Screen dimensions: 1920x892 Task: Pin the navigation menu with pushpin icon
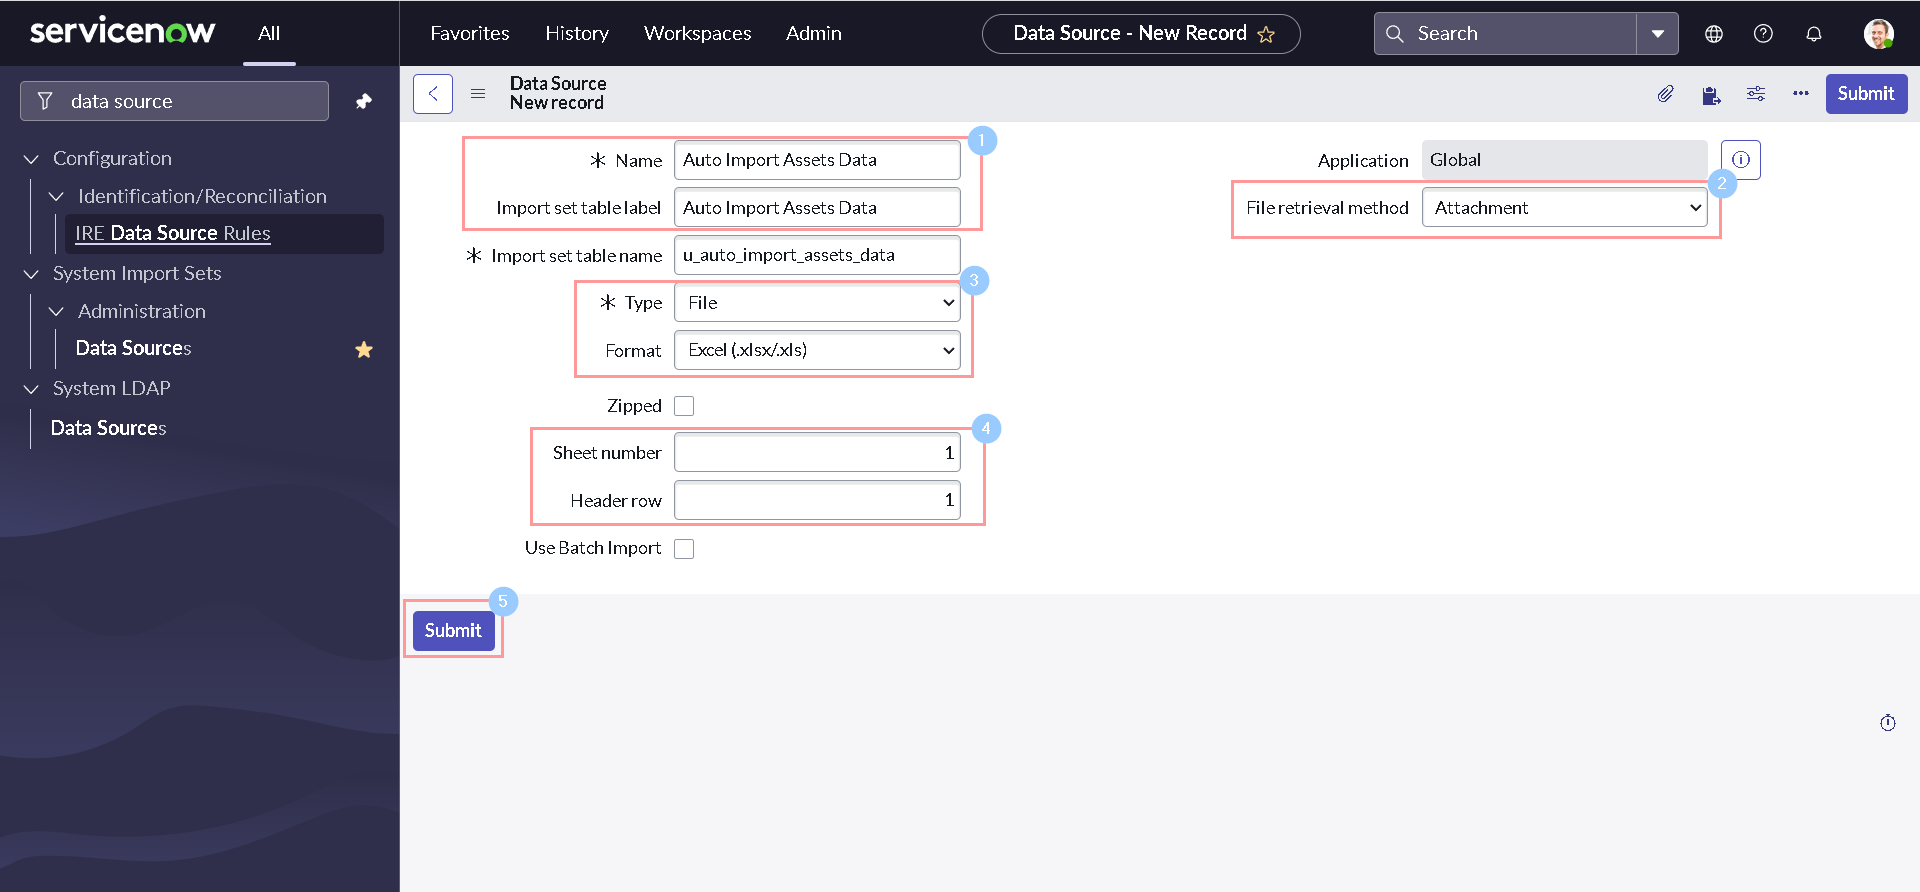(x=364, y=101)
